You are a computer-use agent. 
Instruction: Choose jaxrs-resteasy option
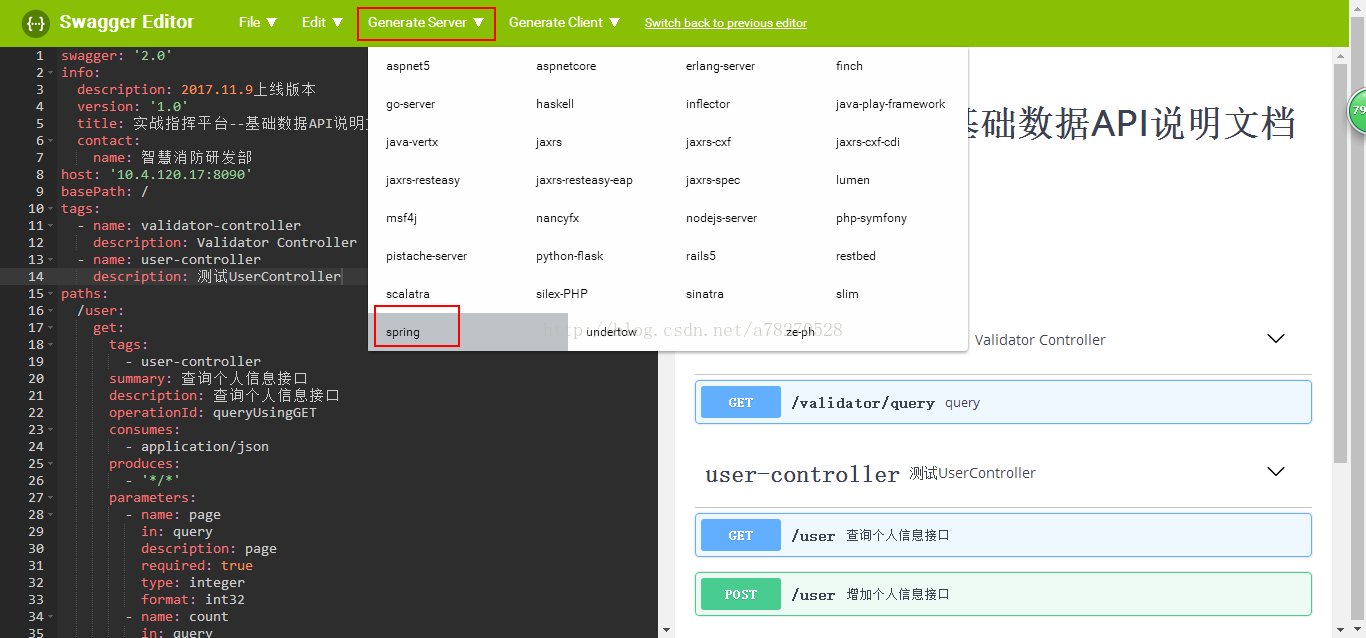(423, 180)
